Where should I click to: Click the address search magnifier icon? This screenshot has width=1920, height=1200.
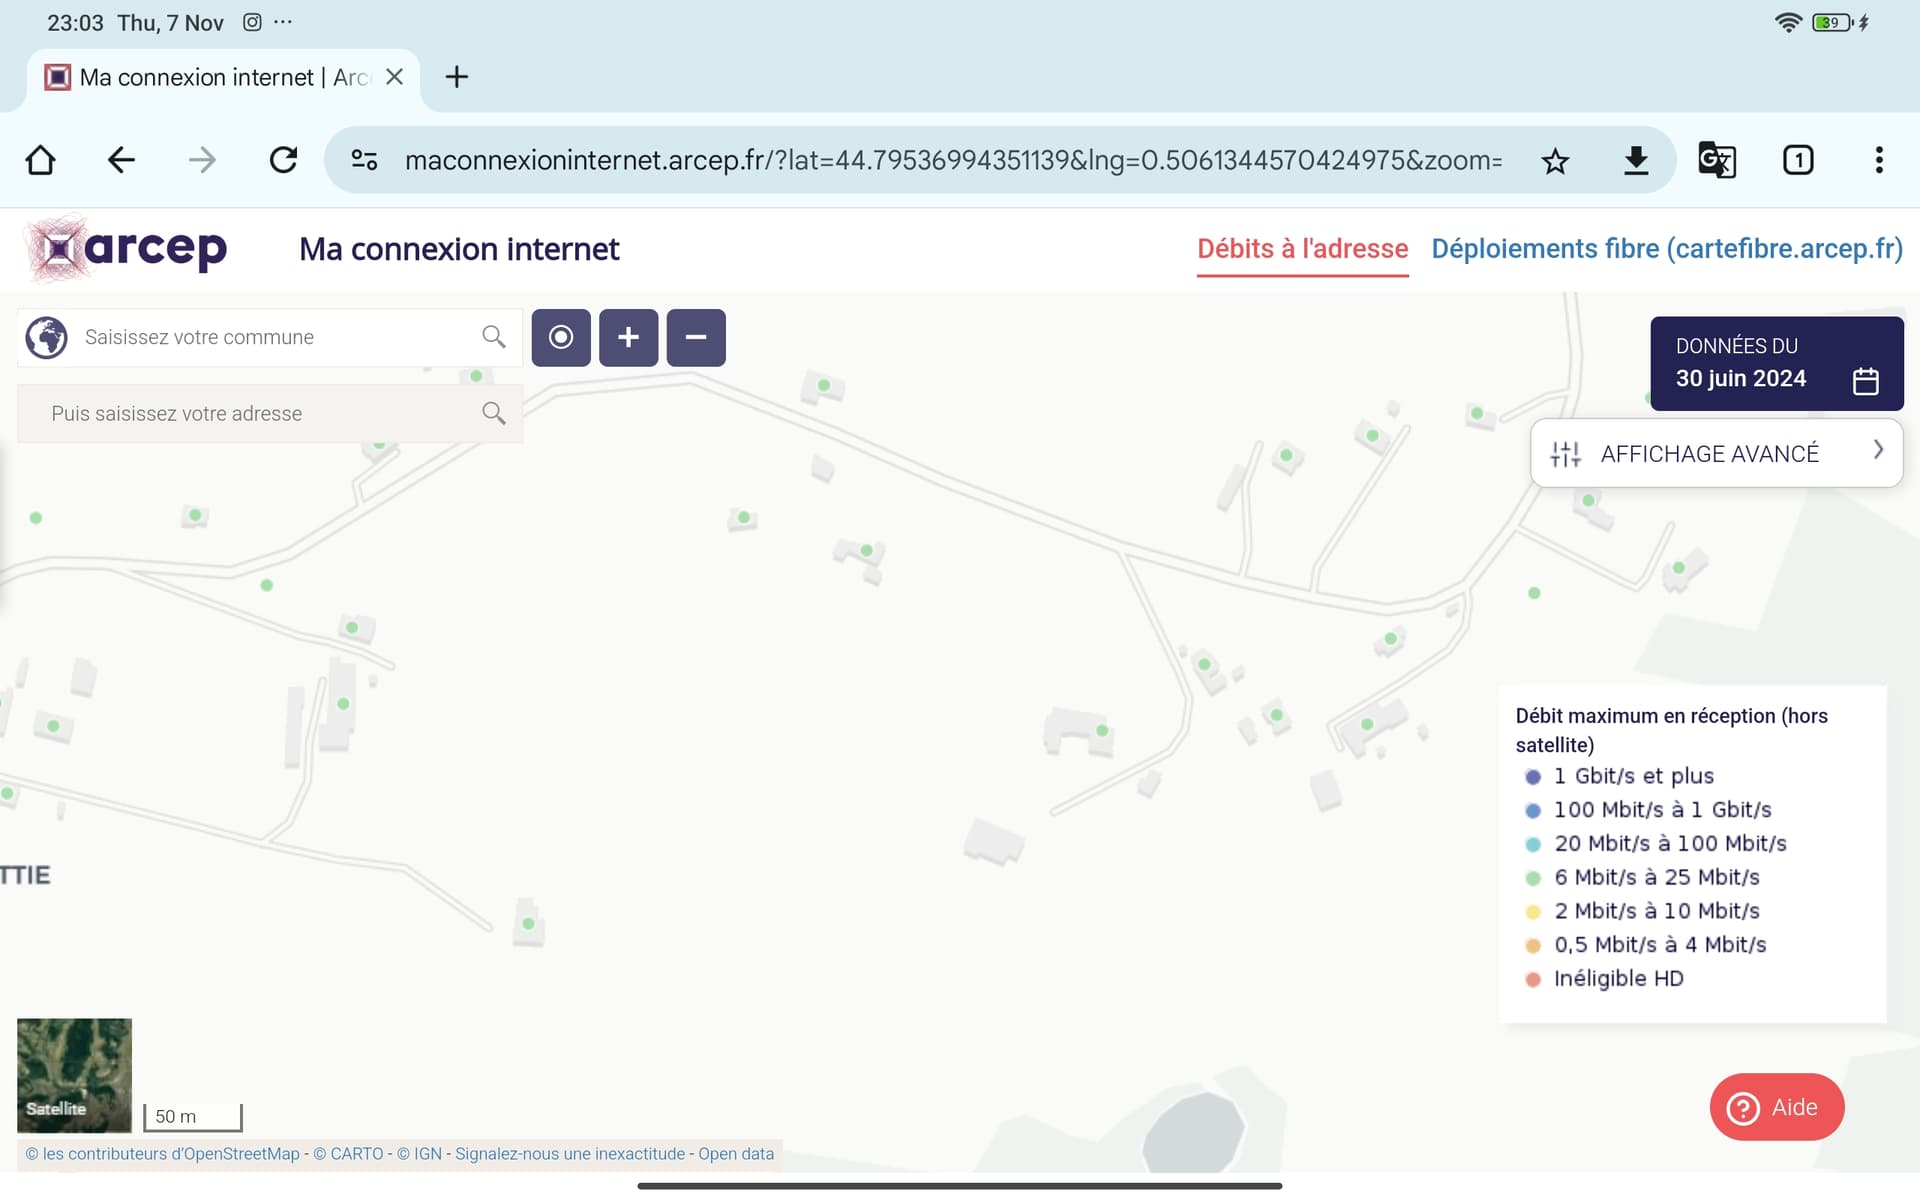(x=493, y=413)
